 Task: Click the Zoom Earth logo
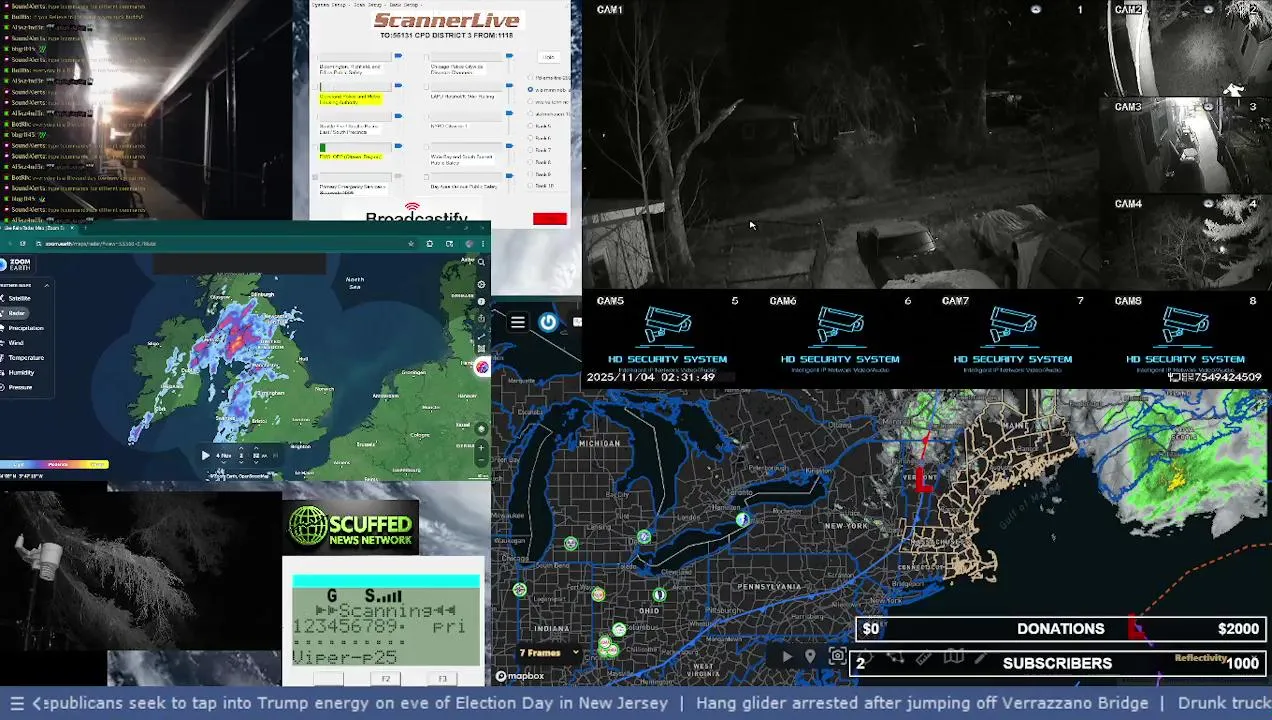coord(18,265)
